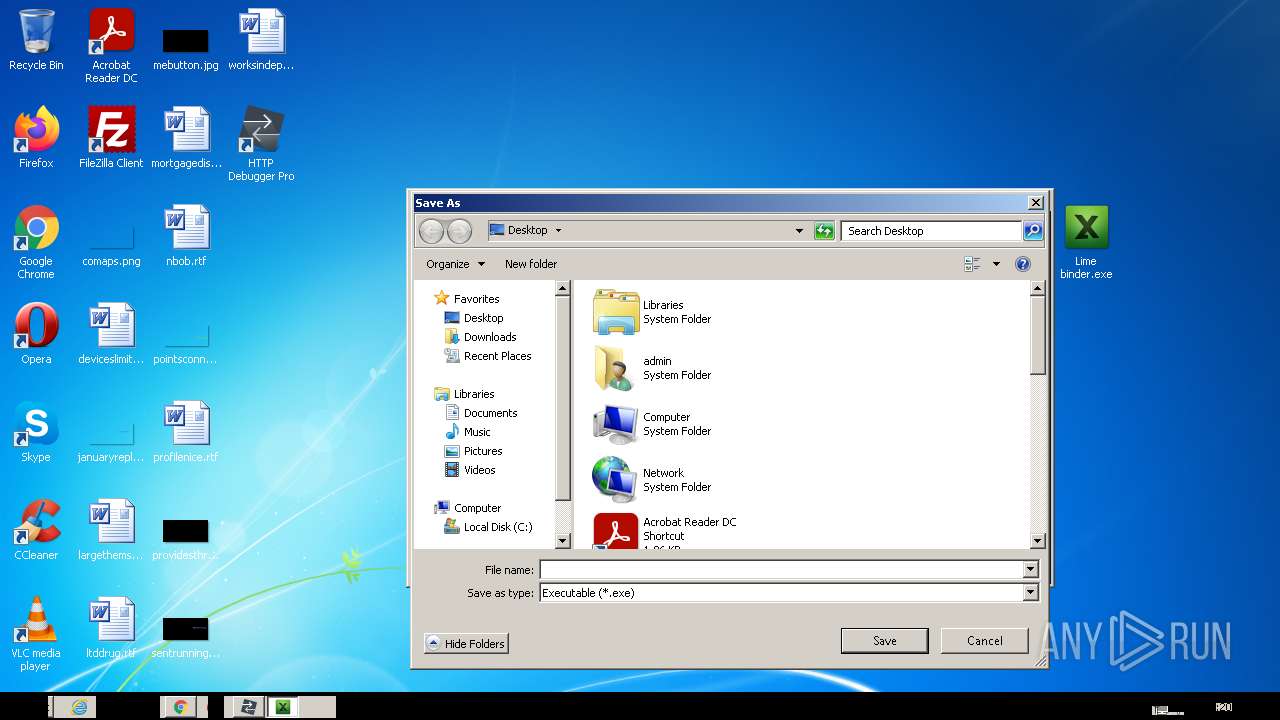Expand the Desktop breadcrumb arrow
Image resolution: width=1280 pixels, height=720 pixels.
click(x=558, y=231)
